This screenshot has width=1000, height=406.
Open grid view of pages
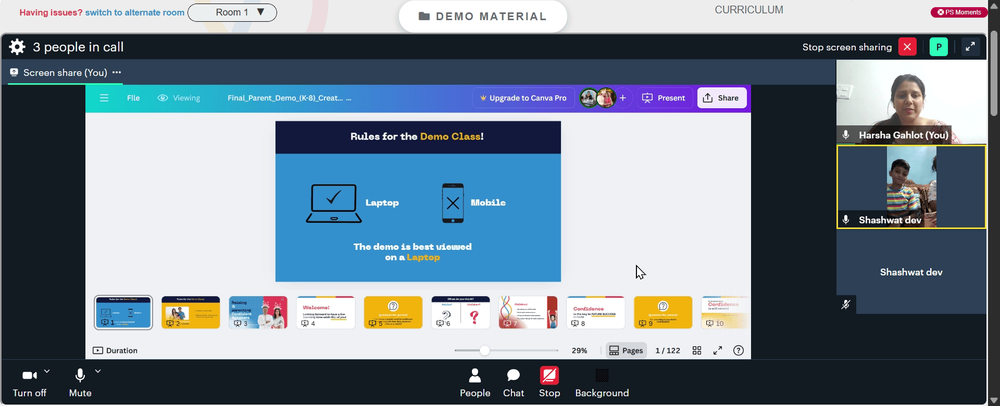coord(697,351)
